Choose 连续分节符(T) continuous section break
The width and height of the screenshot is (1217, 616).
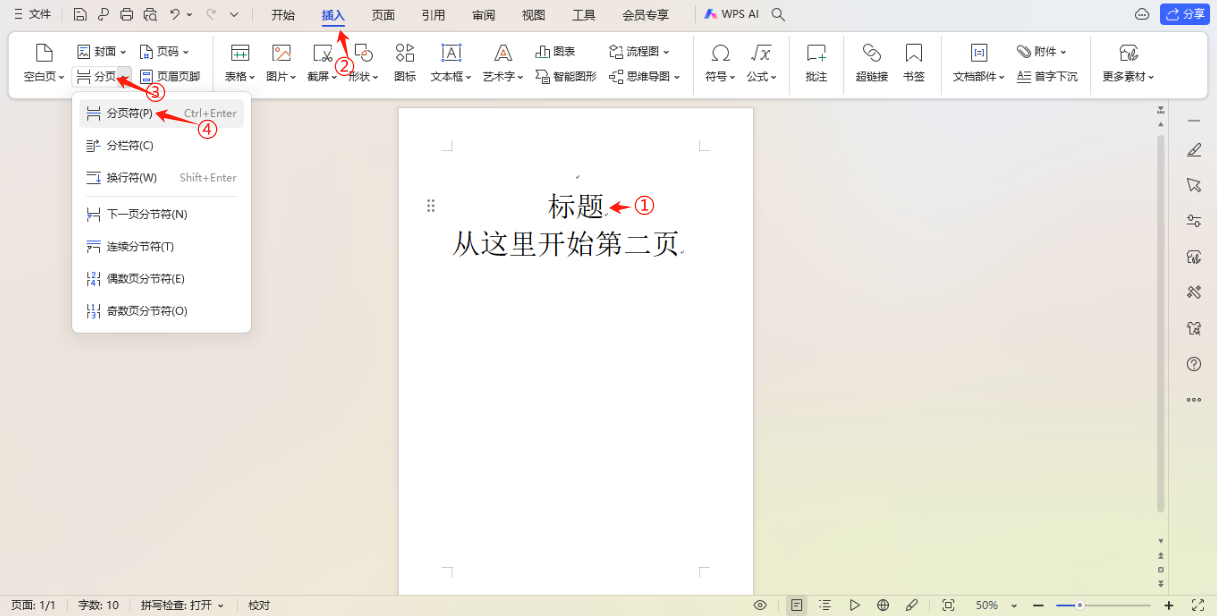point(161,246)
